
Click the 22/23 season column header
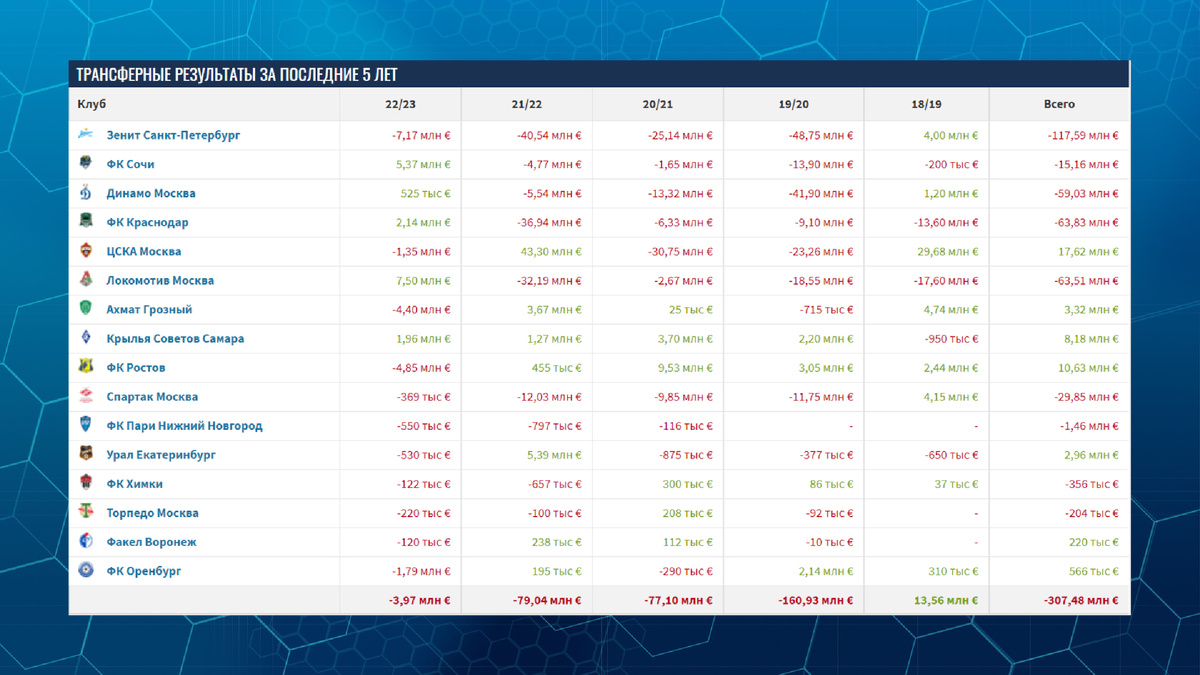[x=400, y=104]
